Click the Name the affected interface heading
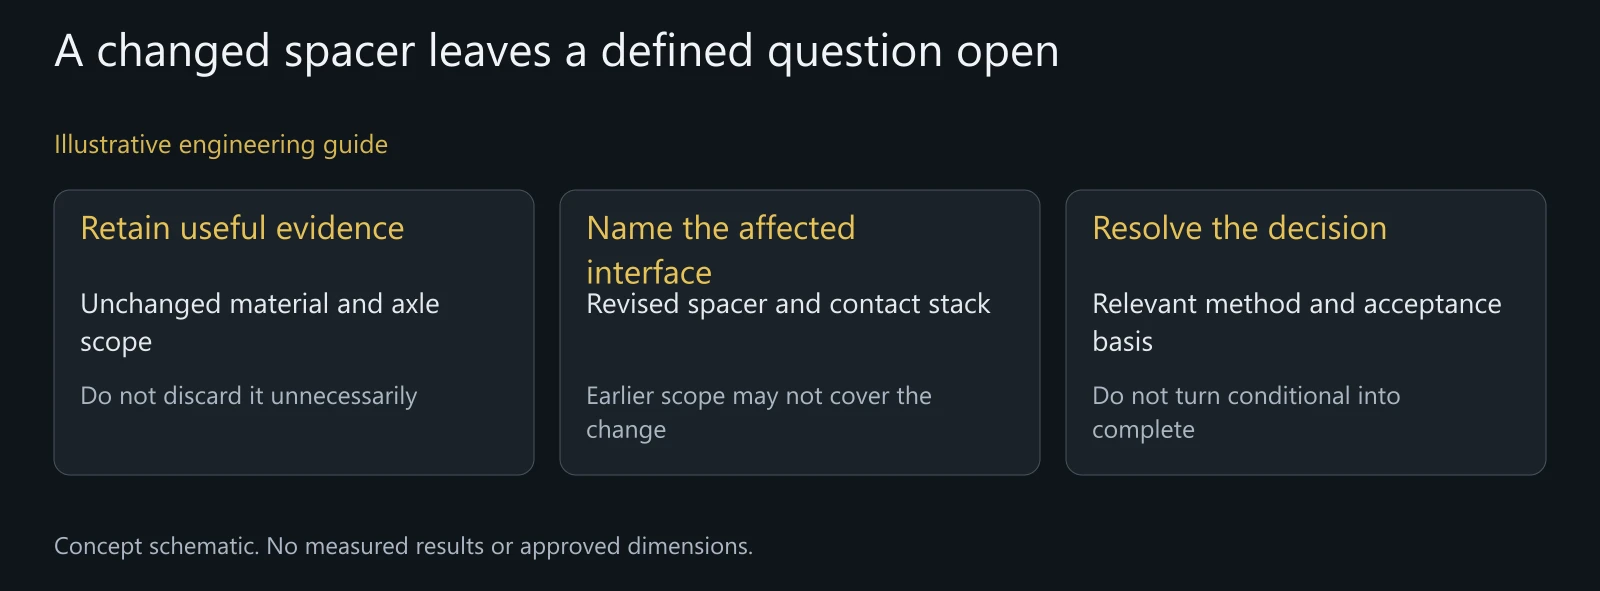 coord(721,250)
